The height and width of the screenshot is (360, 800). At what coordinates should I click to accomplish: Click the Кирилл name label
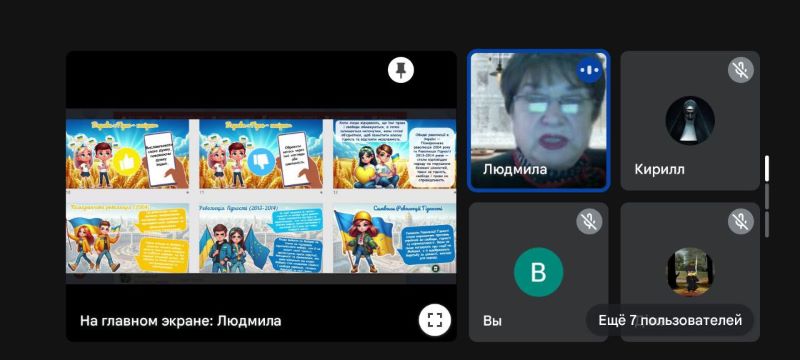coord(659,169)
